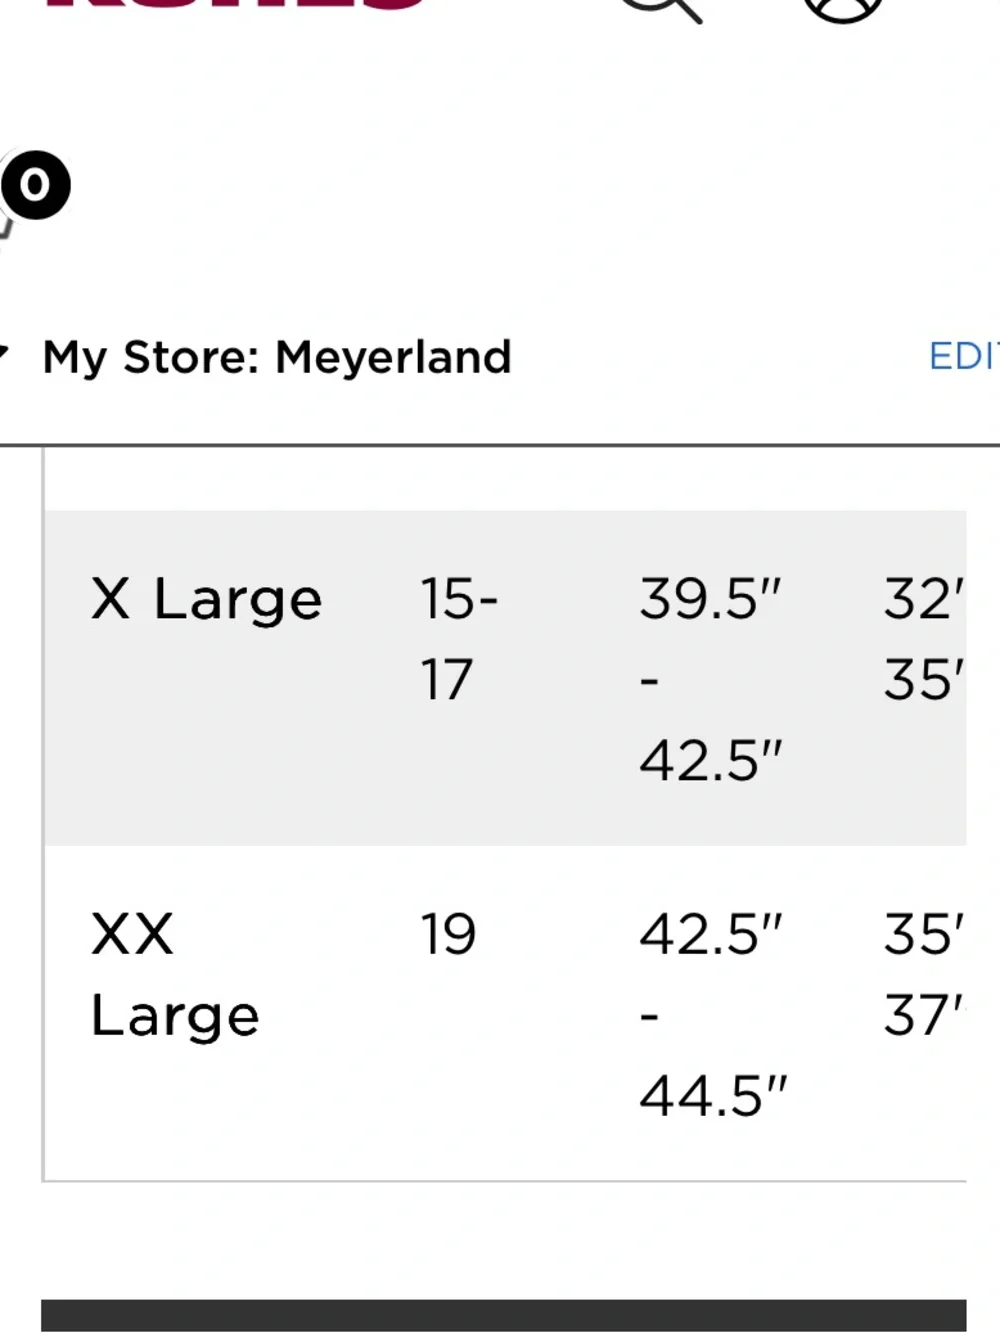Select the X Large size row
The image size is (1000, 1333).
click(505, 678)
